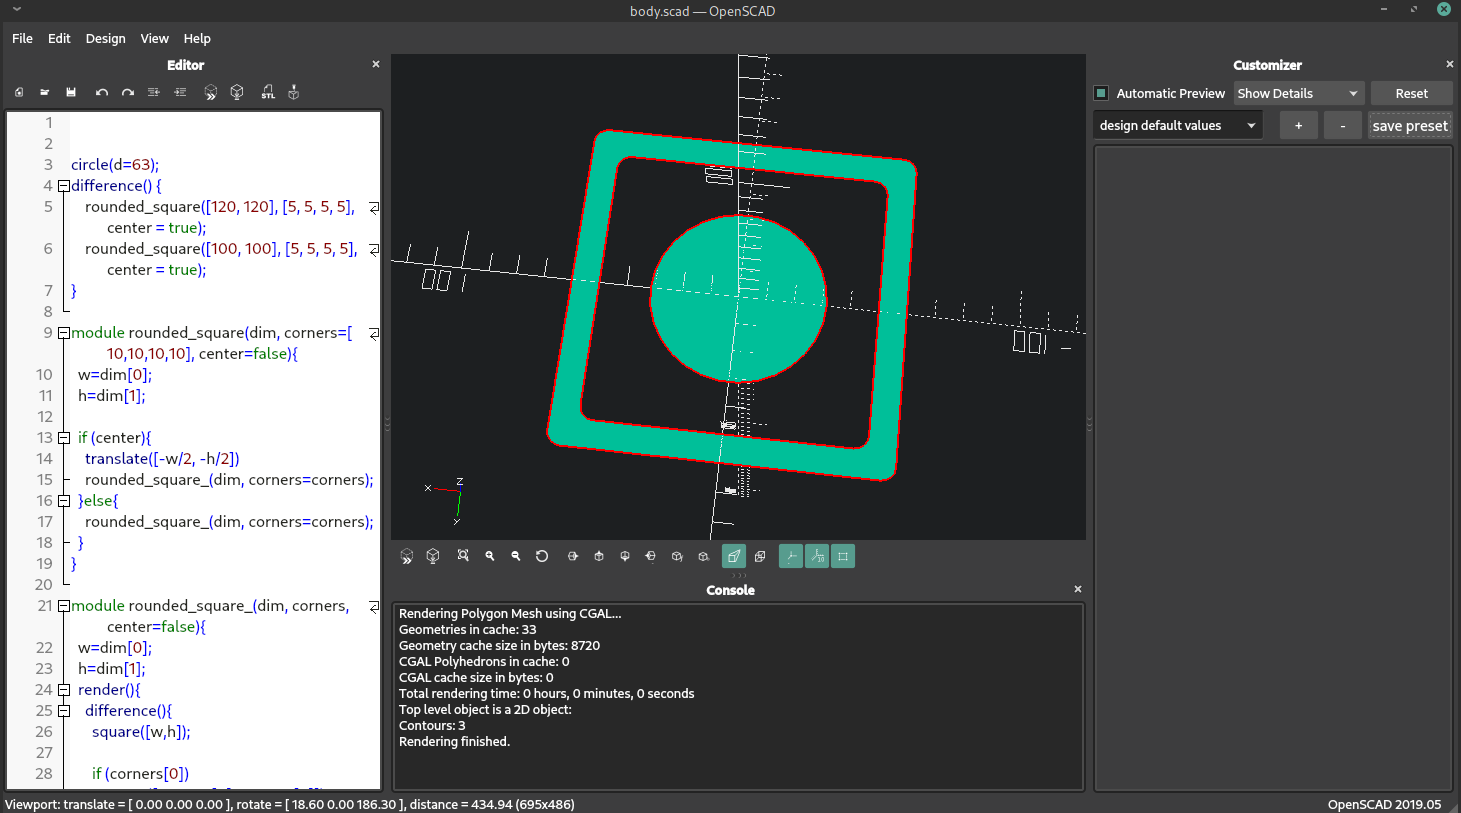The height and width of the screenshot is (813, 1461).
Task: Click the plus button to add preset
Action: (x=1298, y=125)
